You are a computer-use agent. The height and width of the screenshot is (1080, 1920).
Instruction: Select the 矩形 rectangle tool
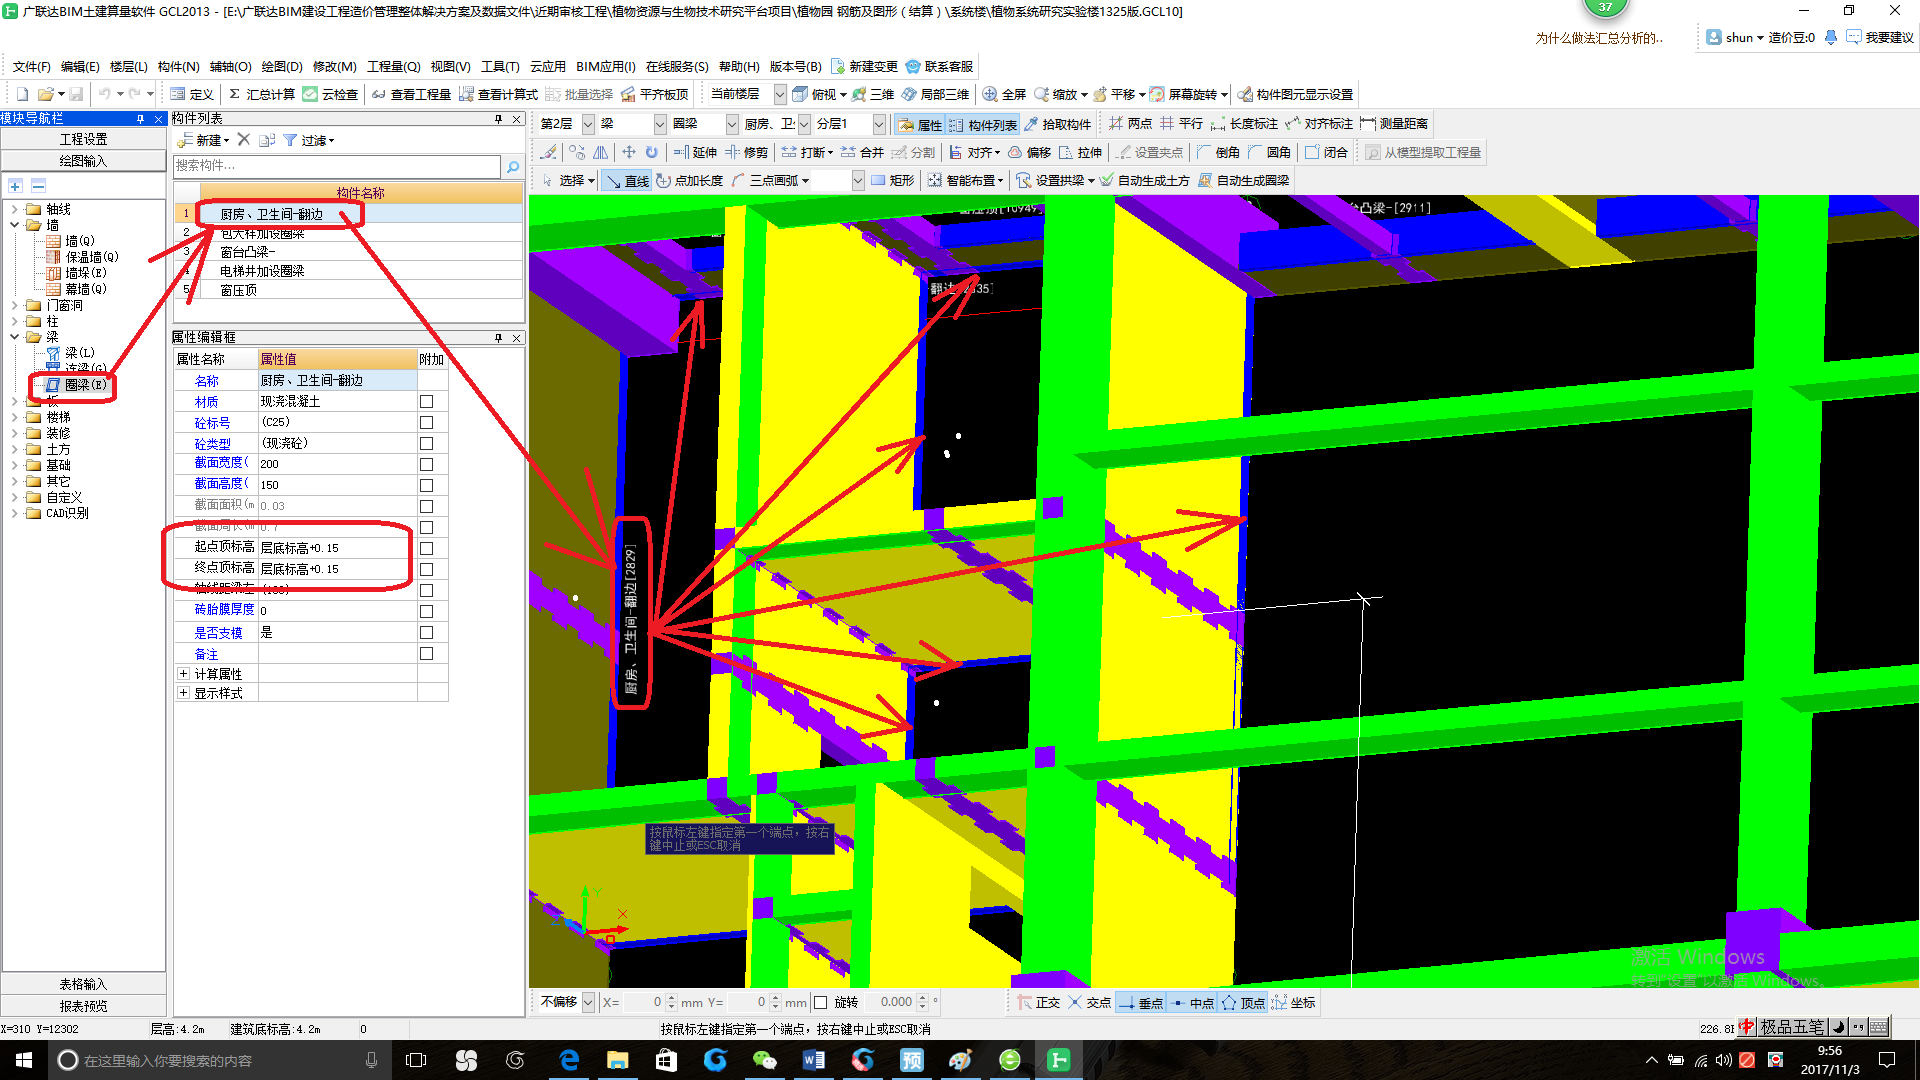click(892, 180)
